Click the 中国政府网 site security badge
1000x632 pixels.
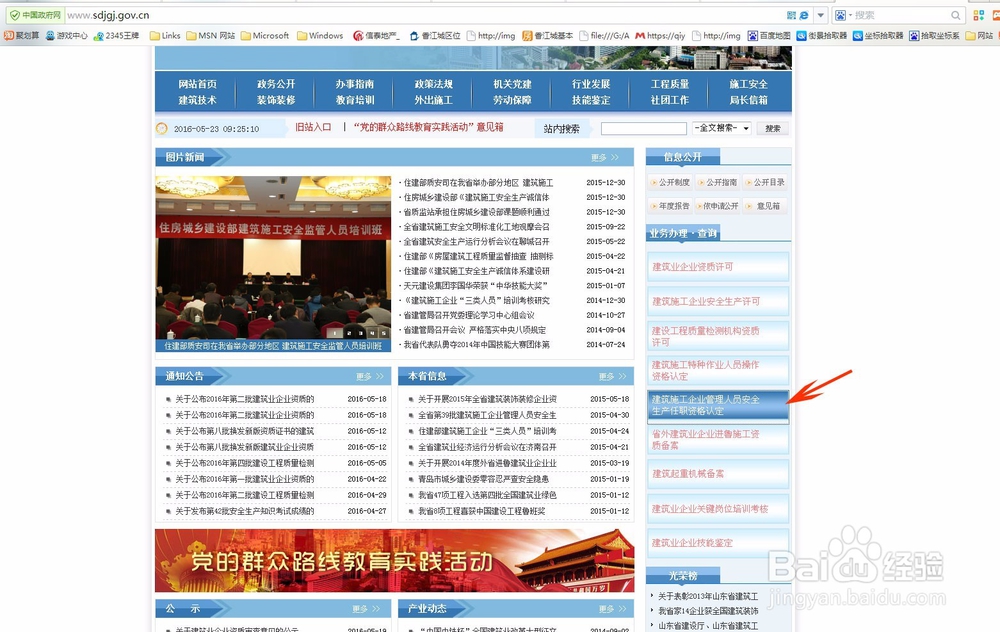tap(35, 15)
